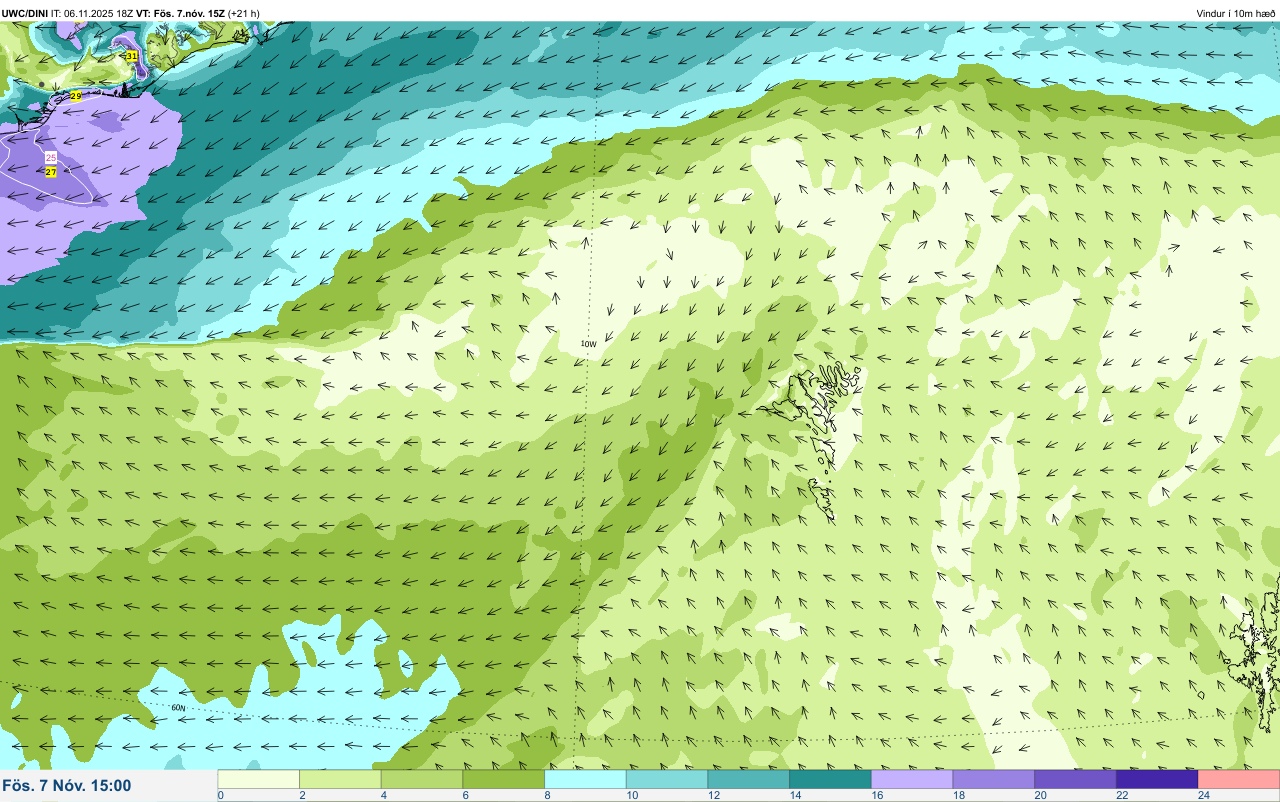The image size is (1280, 802).
Task: Select the darker green 6–8 legend swatch
Action: pos(504,779)
